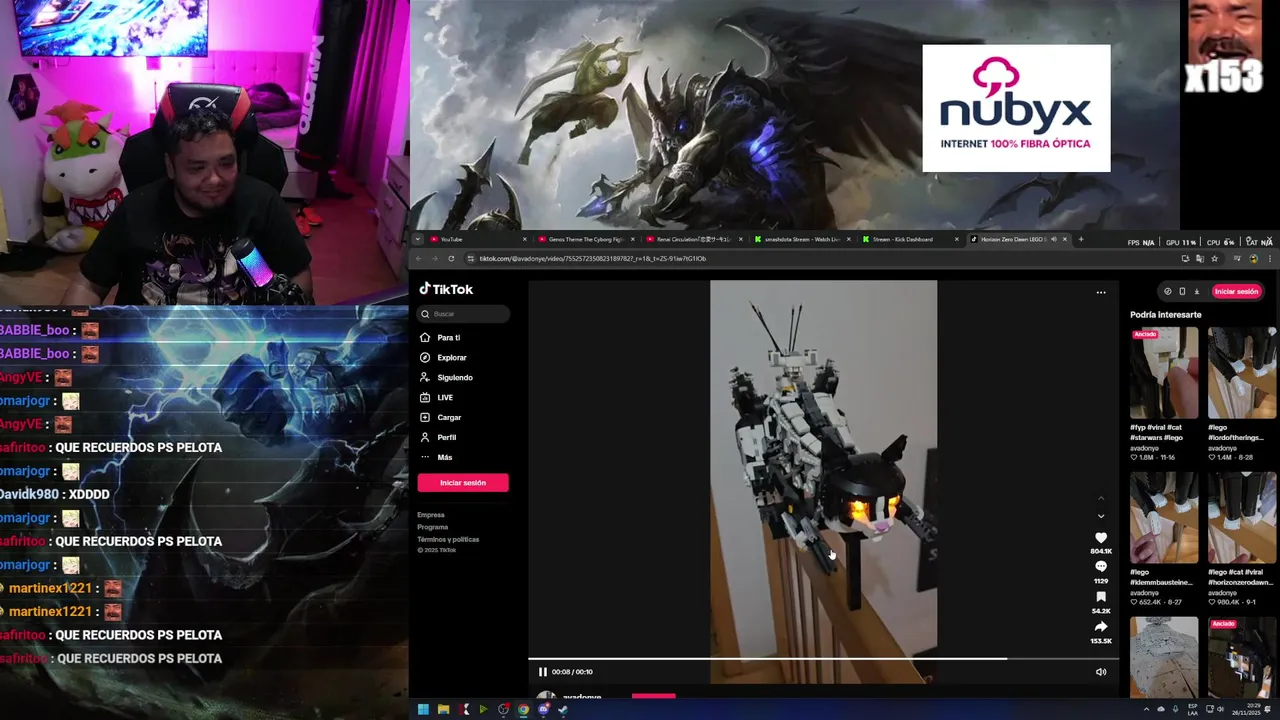Open the Windows Start menu
1280x720 pixels.
(x=423, y=710)
